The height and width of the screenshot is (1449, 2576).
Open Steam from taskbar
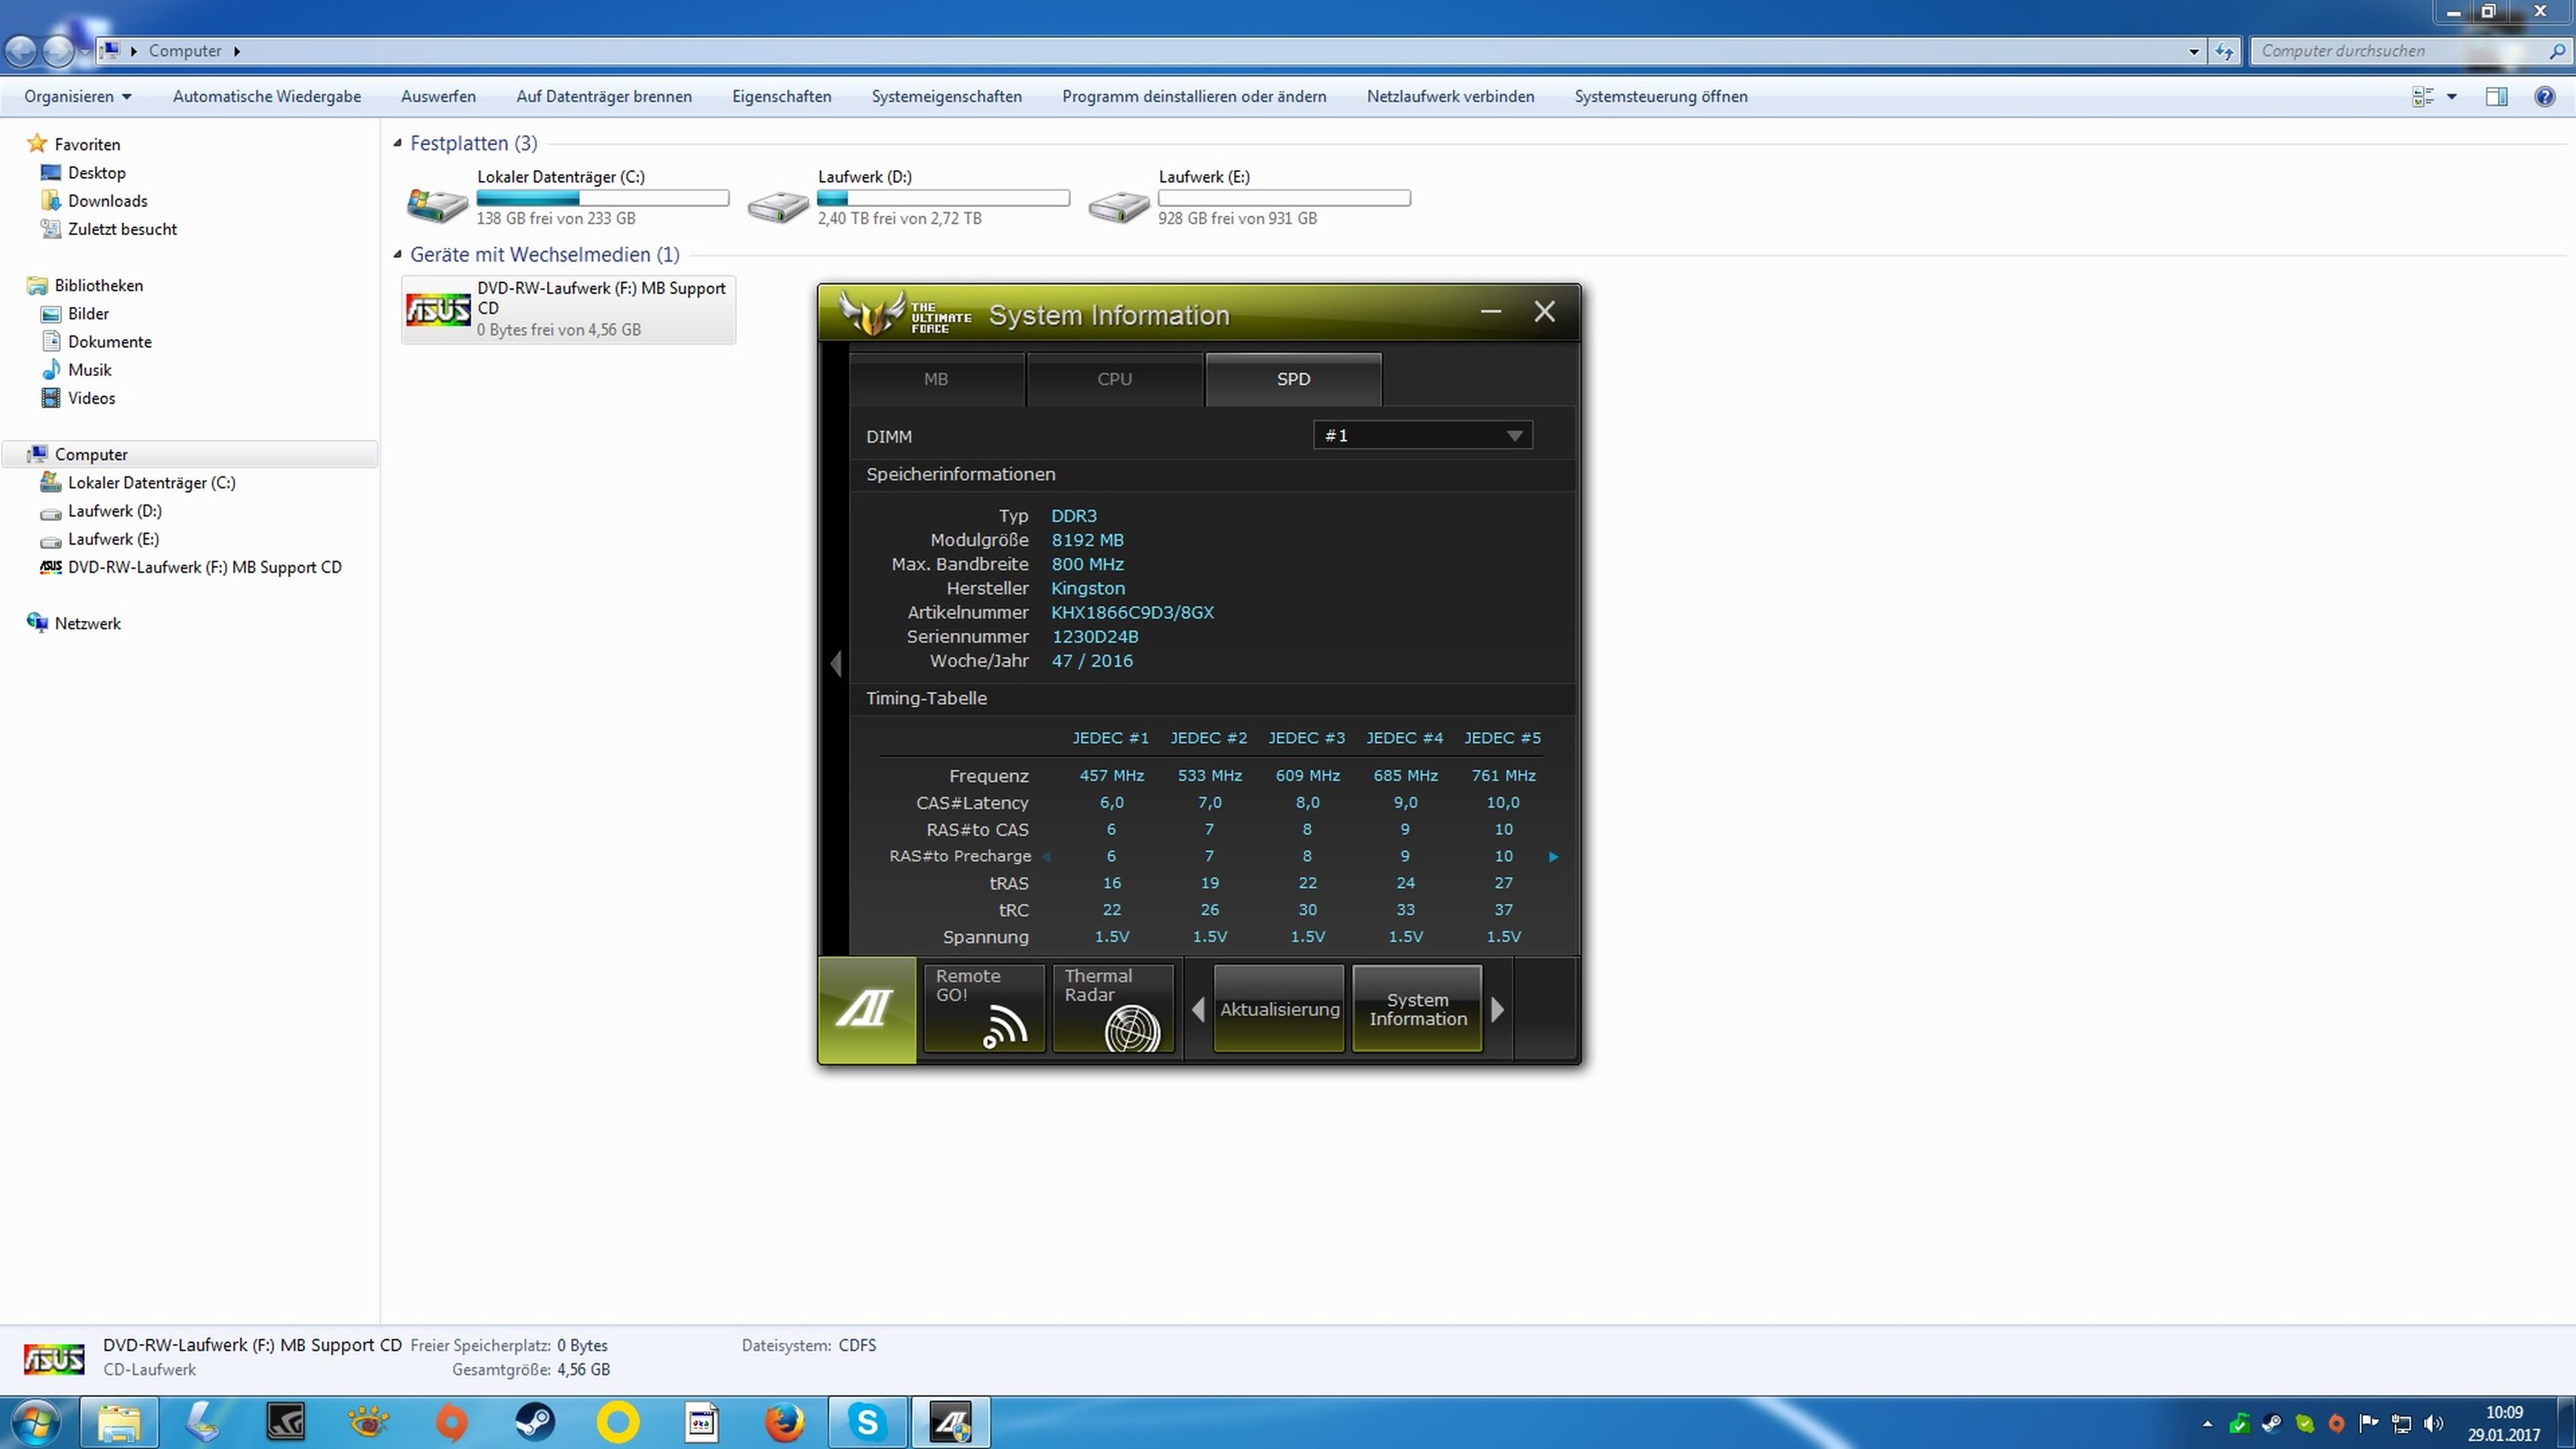point(535,1422)
